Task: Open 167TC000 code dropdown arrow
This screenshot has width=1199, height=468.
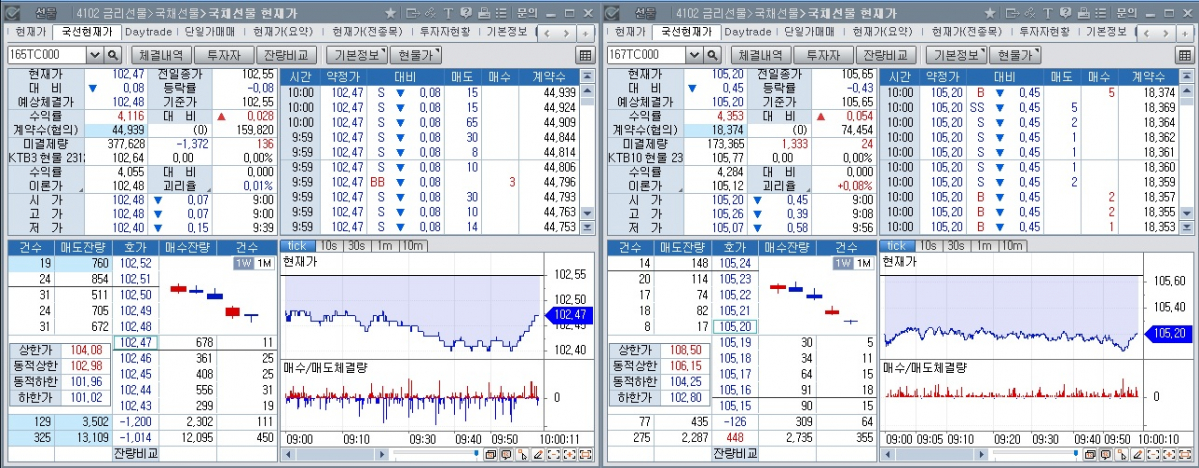Action: point(694,55)
